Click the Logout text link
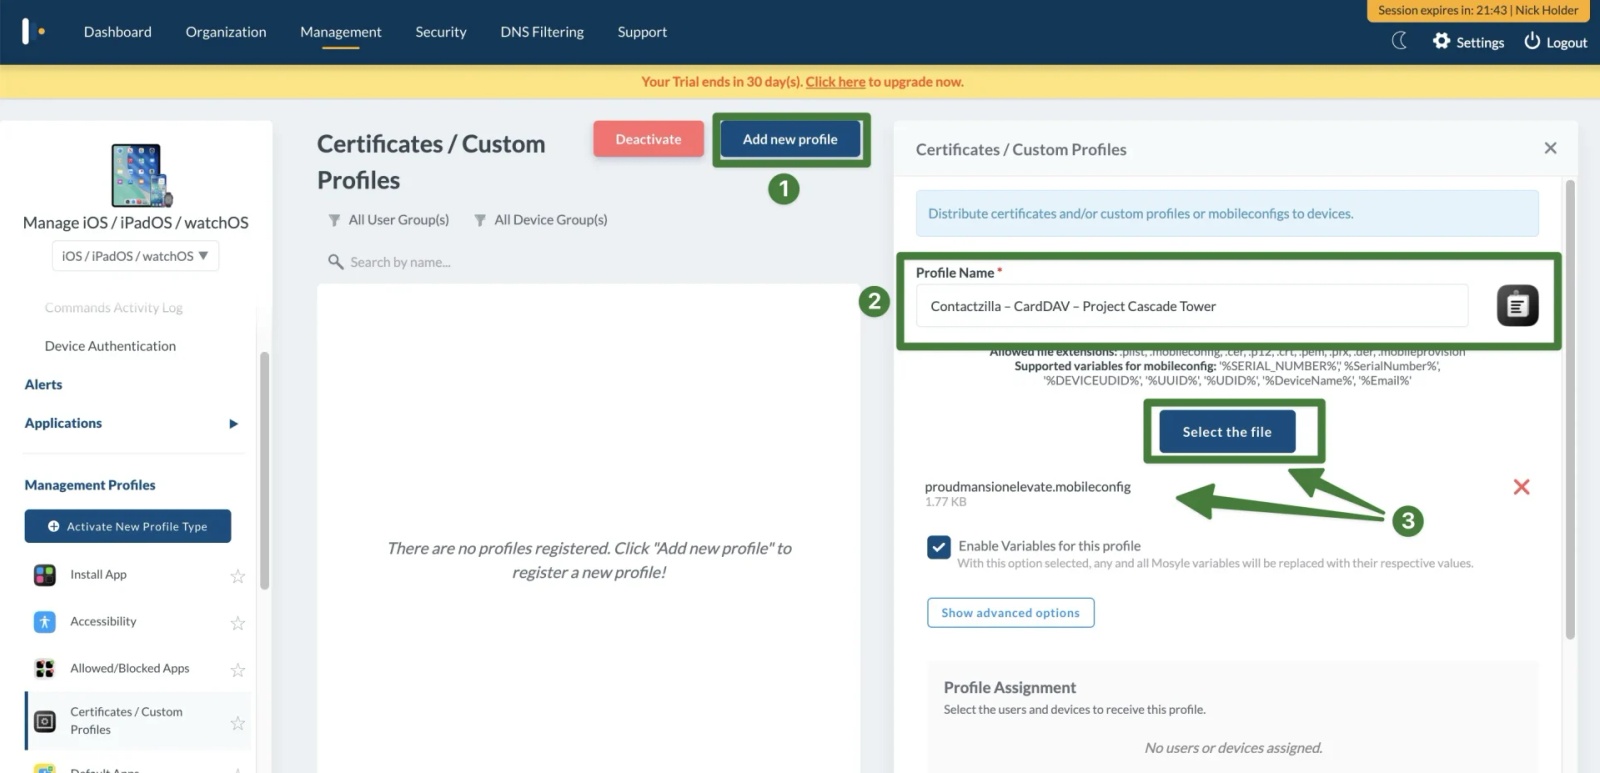 pos(1567,42)
